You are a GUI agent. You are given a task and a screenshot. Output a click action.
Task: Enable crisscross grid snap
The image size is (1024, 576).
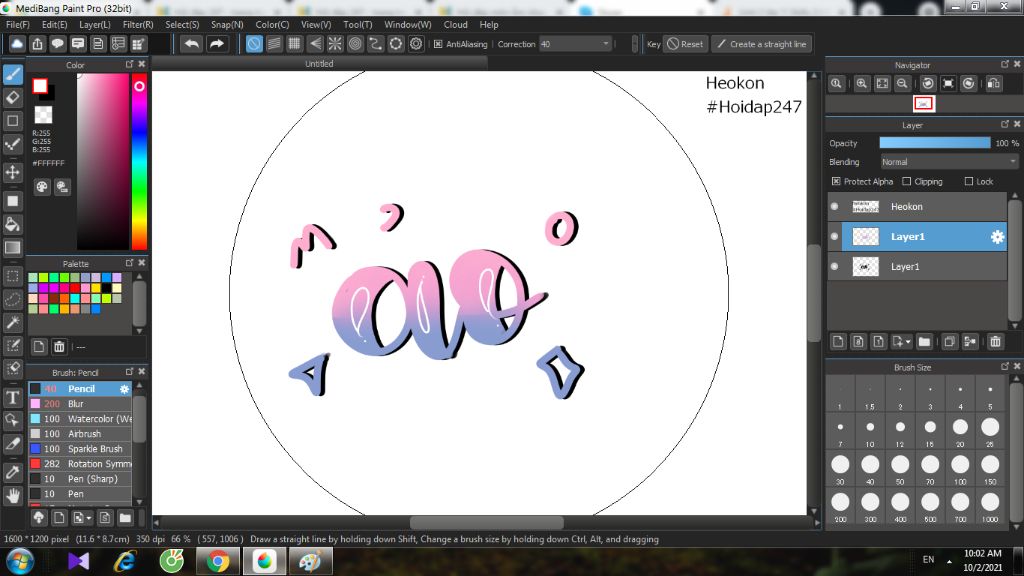[295, 44]
